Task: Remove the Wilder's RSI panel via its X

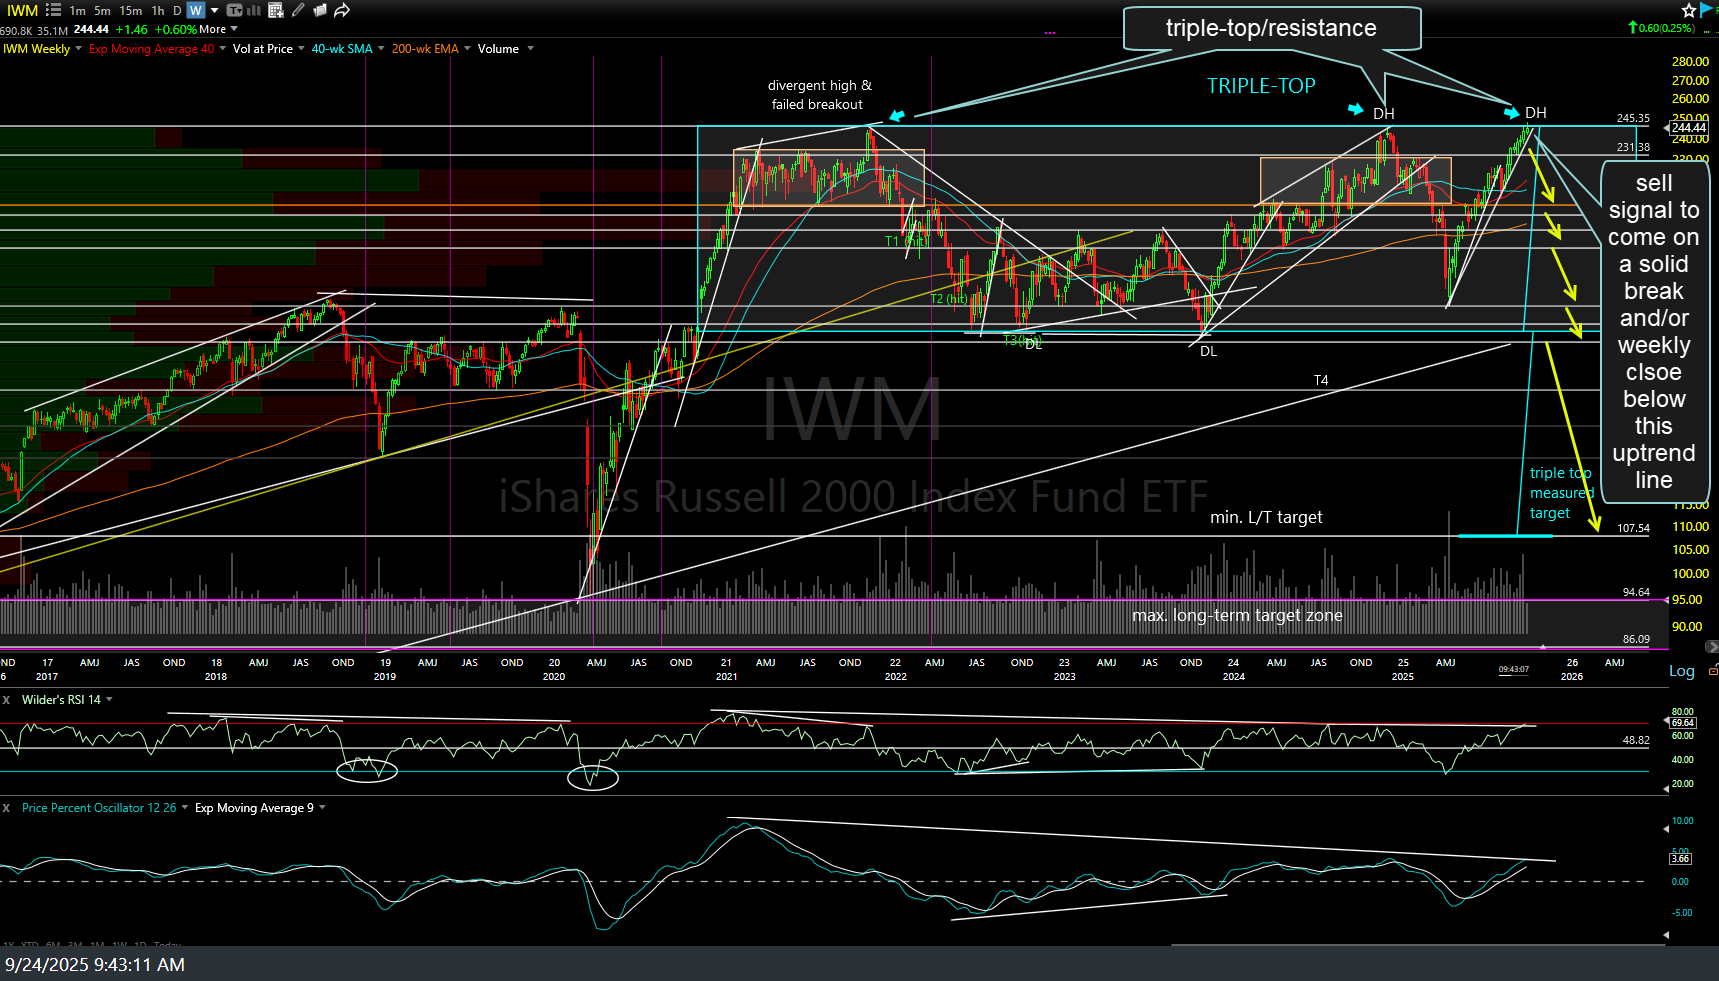Action: (7, 699)
